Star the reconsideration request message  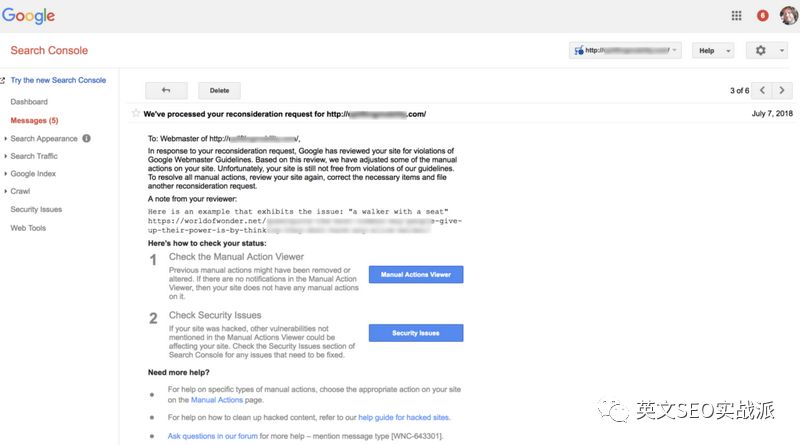(x=136, y=113)
